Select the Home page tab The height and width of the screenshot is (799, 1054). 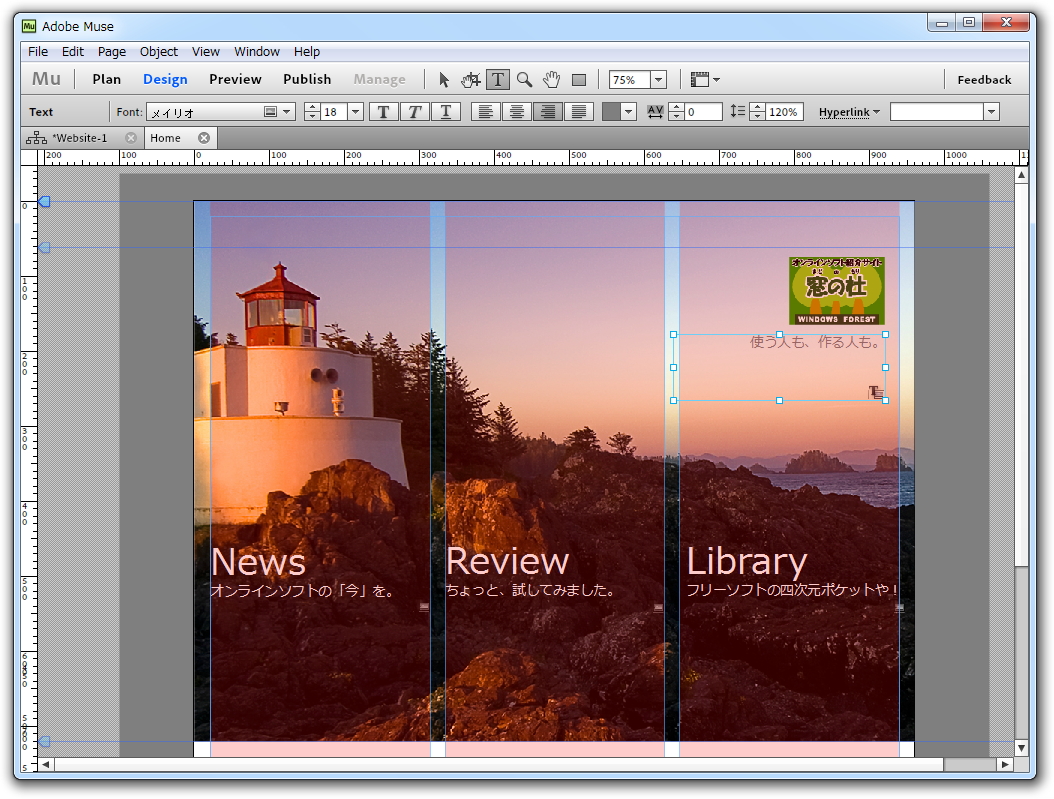165,138
